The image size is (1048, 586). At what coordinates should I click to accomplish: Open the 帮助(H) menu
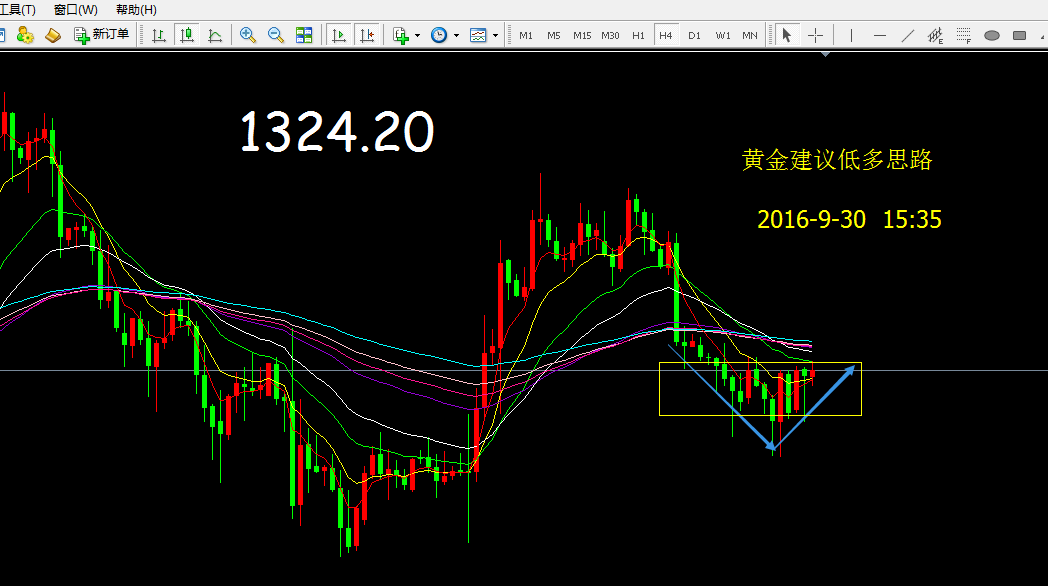coord(136,10)
